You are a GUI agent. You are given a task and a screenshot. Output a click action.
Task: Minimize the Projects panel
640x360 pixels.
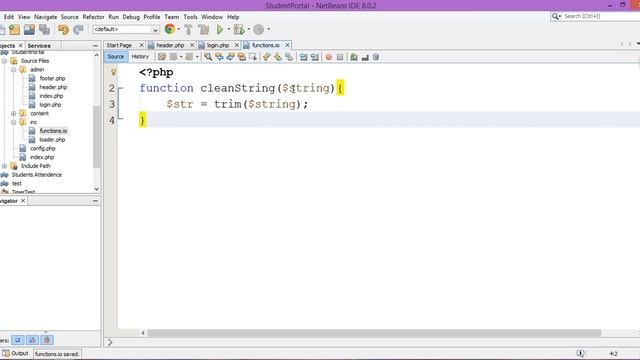95,46
